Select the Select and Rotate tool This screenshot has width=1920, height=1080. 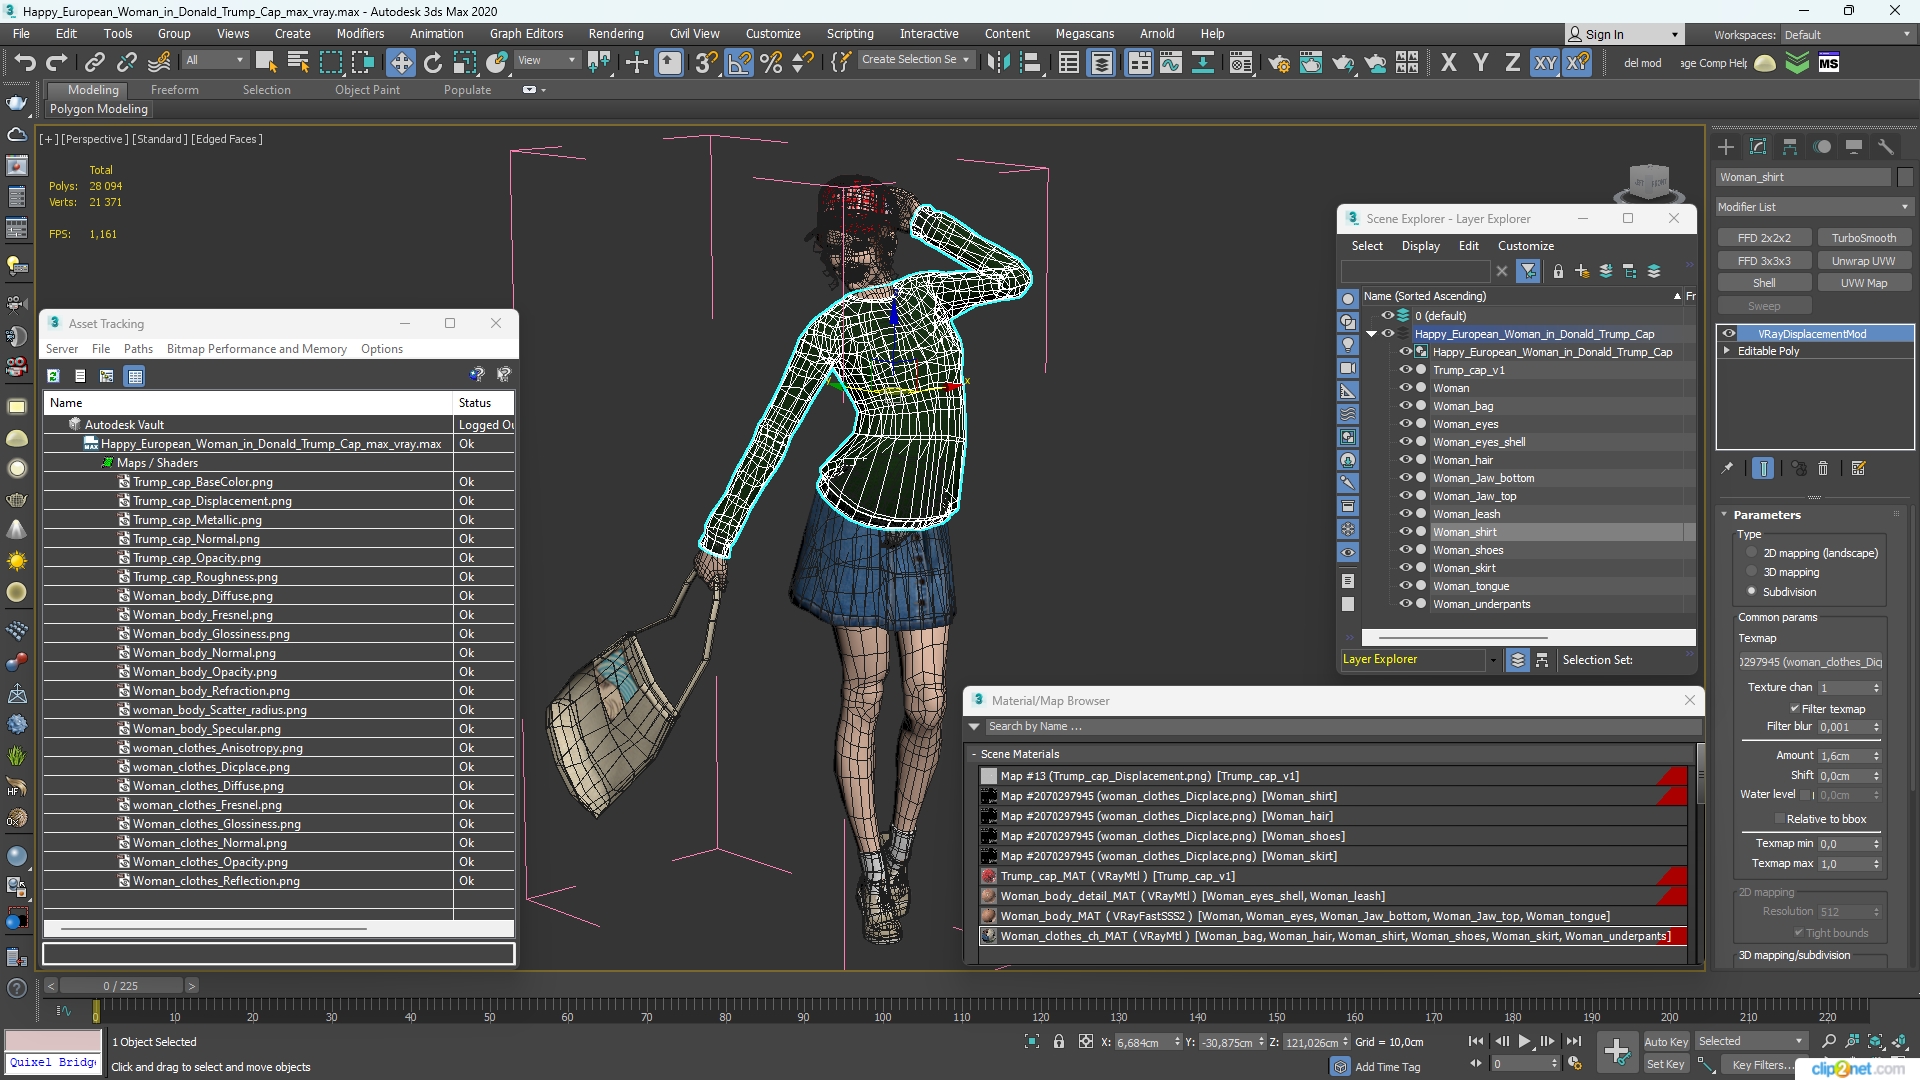[432, 63]
